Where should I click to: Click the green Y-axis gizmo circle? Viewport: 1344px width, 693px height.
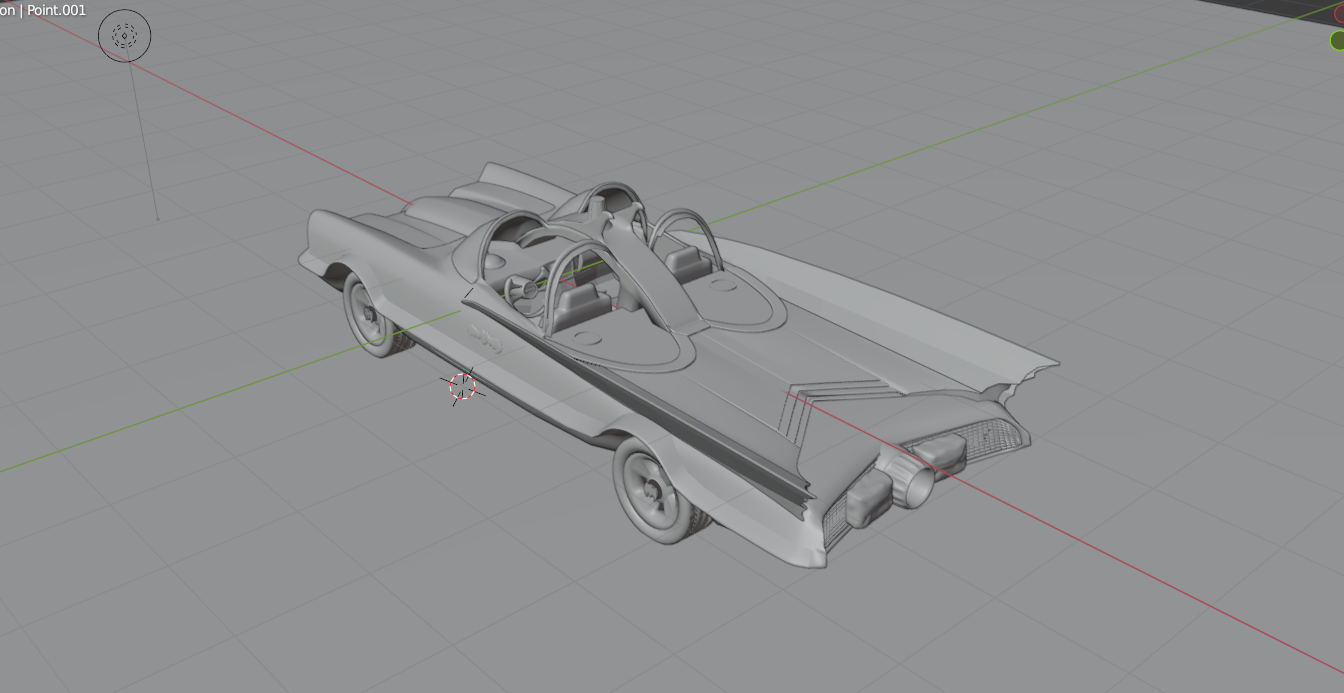[x=1337, y=40]
